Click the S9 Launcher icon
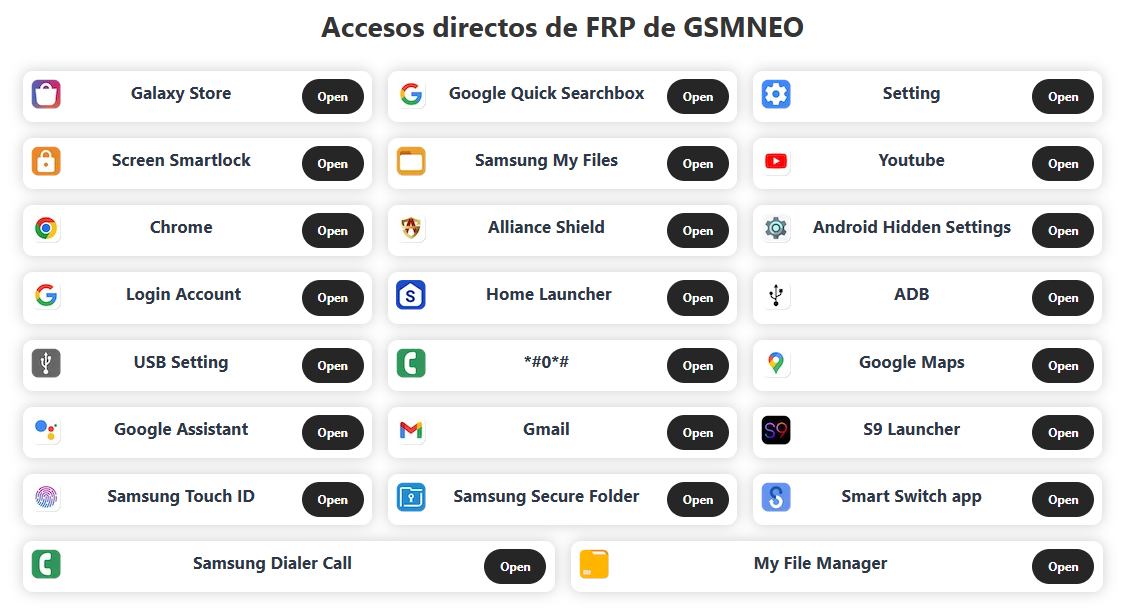The width and height of the screenshot is (1125, 611). [x=776, y=430]
